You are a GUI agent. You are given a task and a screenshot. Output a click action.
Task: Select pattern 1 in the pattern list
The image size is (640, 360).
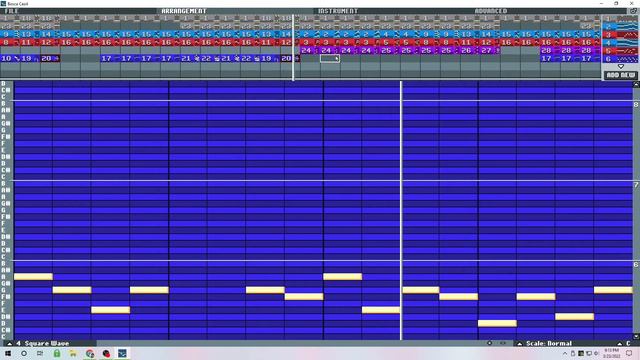tap(620, 19)
